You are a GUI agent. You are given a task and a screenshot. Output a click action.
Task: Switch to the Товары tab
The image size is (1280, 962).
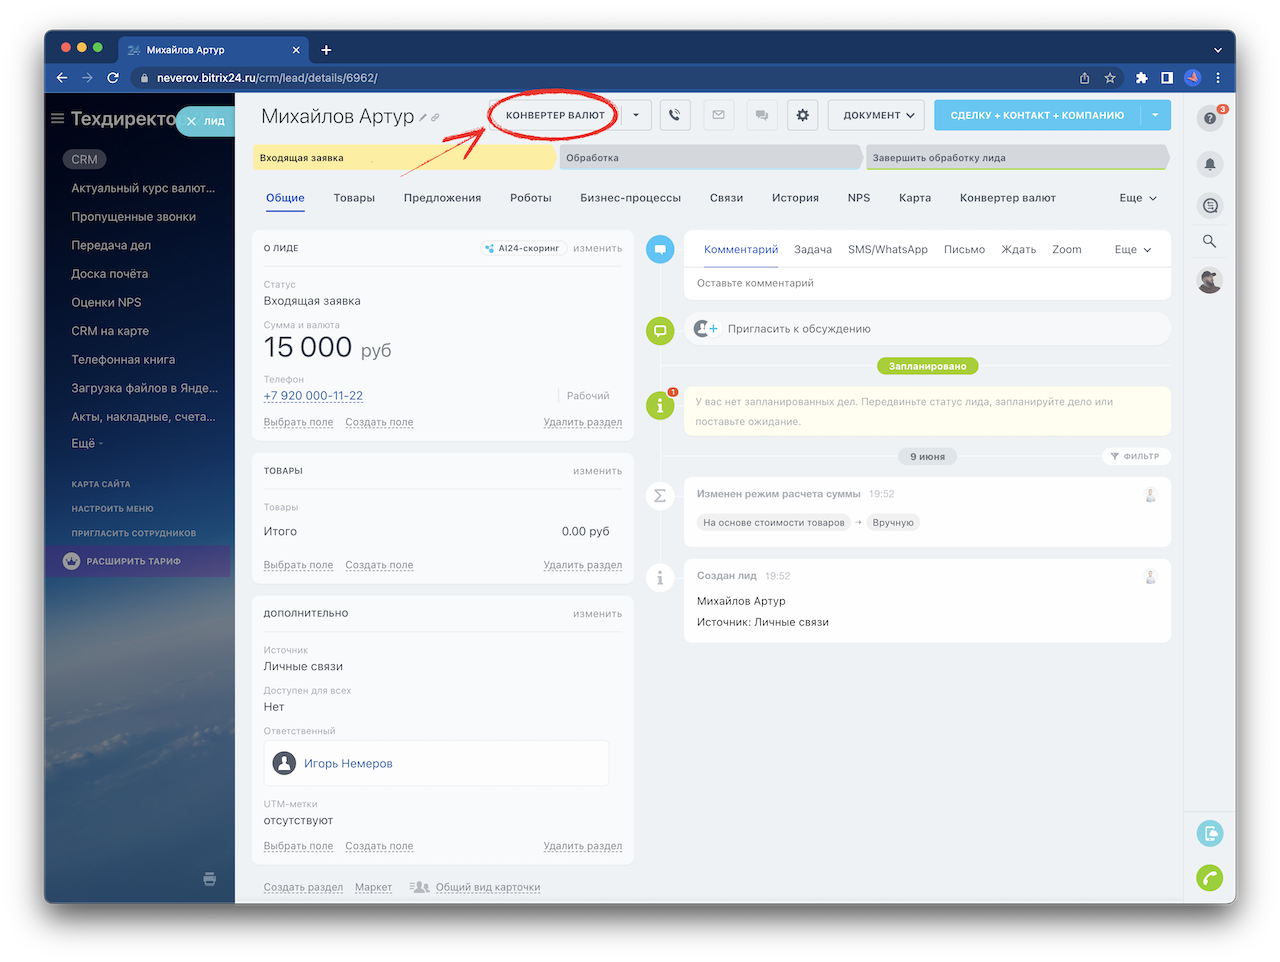coord(354,198)
